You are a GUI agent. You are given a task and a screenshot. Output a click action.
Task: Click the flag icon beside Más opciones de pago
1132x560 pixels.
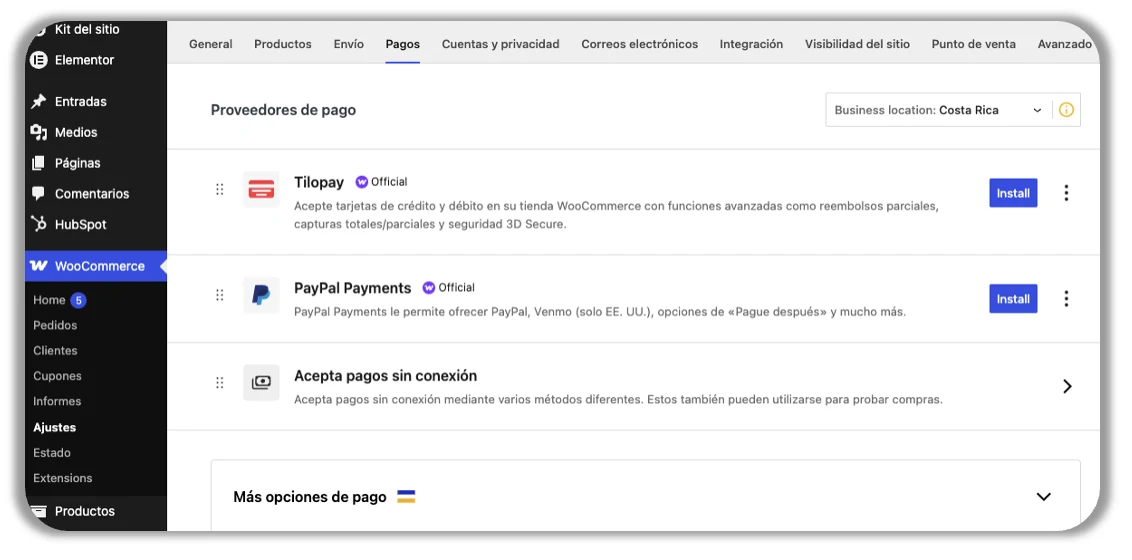pos(406,496)
